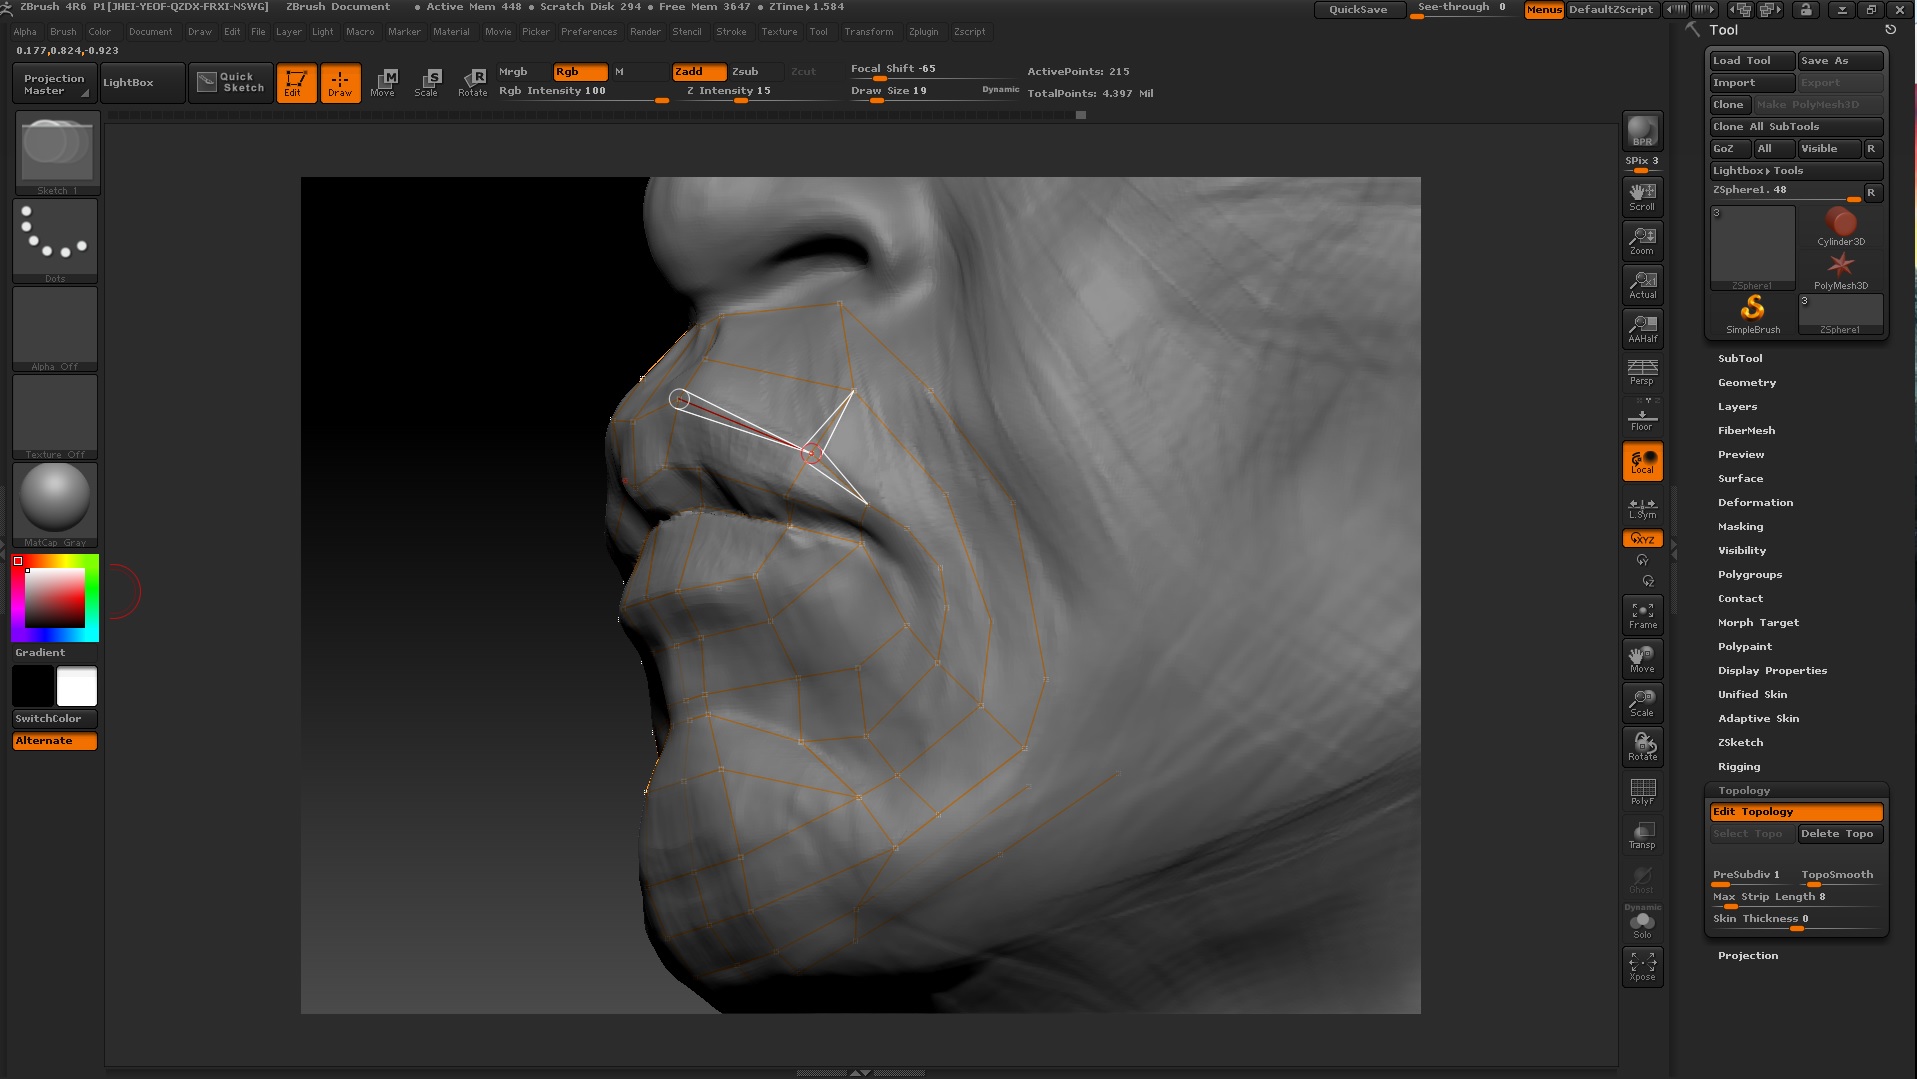Viewport: 1917px width, 1079px height.
Task: Open the Dots stroke selector
Action: coord(56,241)
